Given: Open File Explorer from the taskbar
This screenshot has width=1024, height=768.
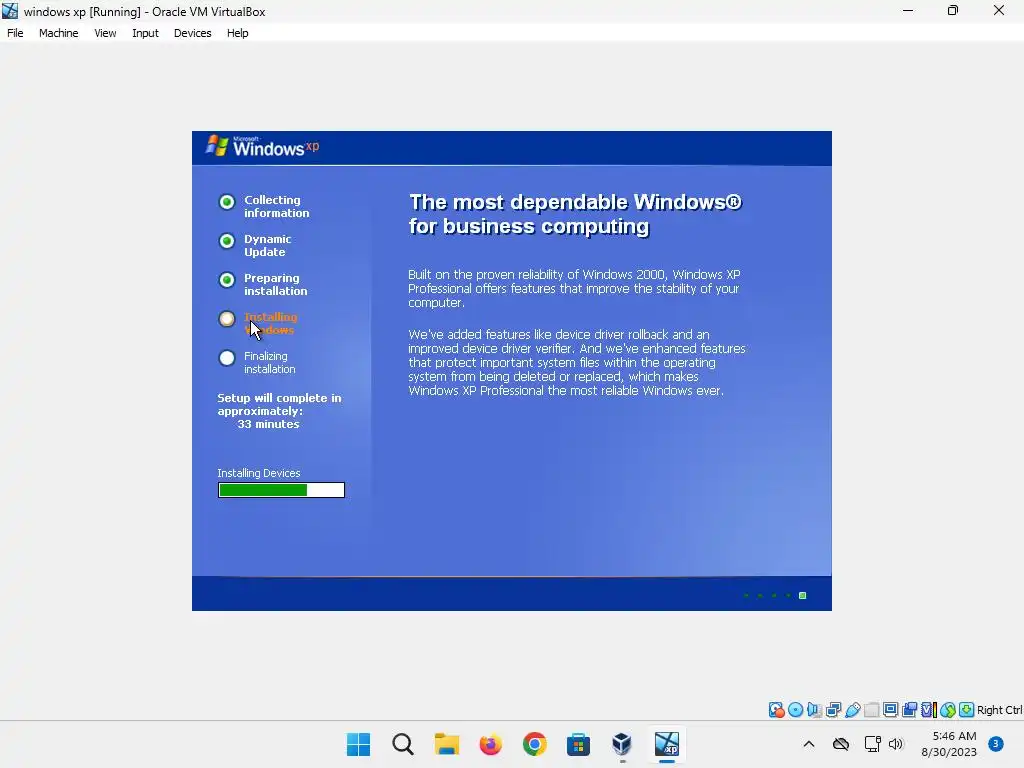Looking at the screenshot, I should [447, 744].
